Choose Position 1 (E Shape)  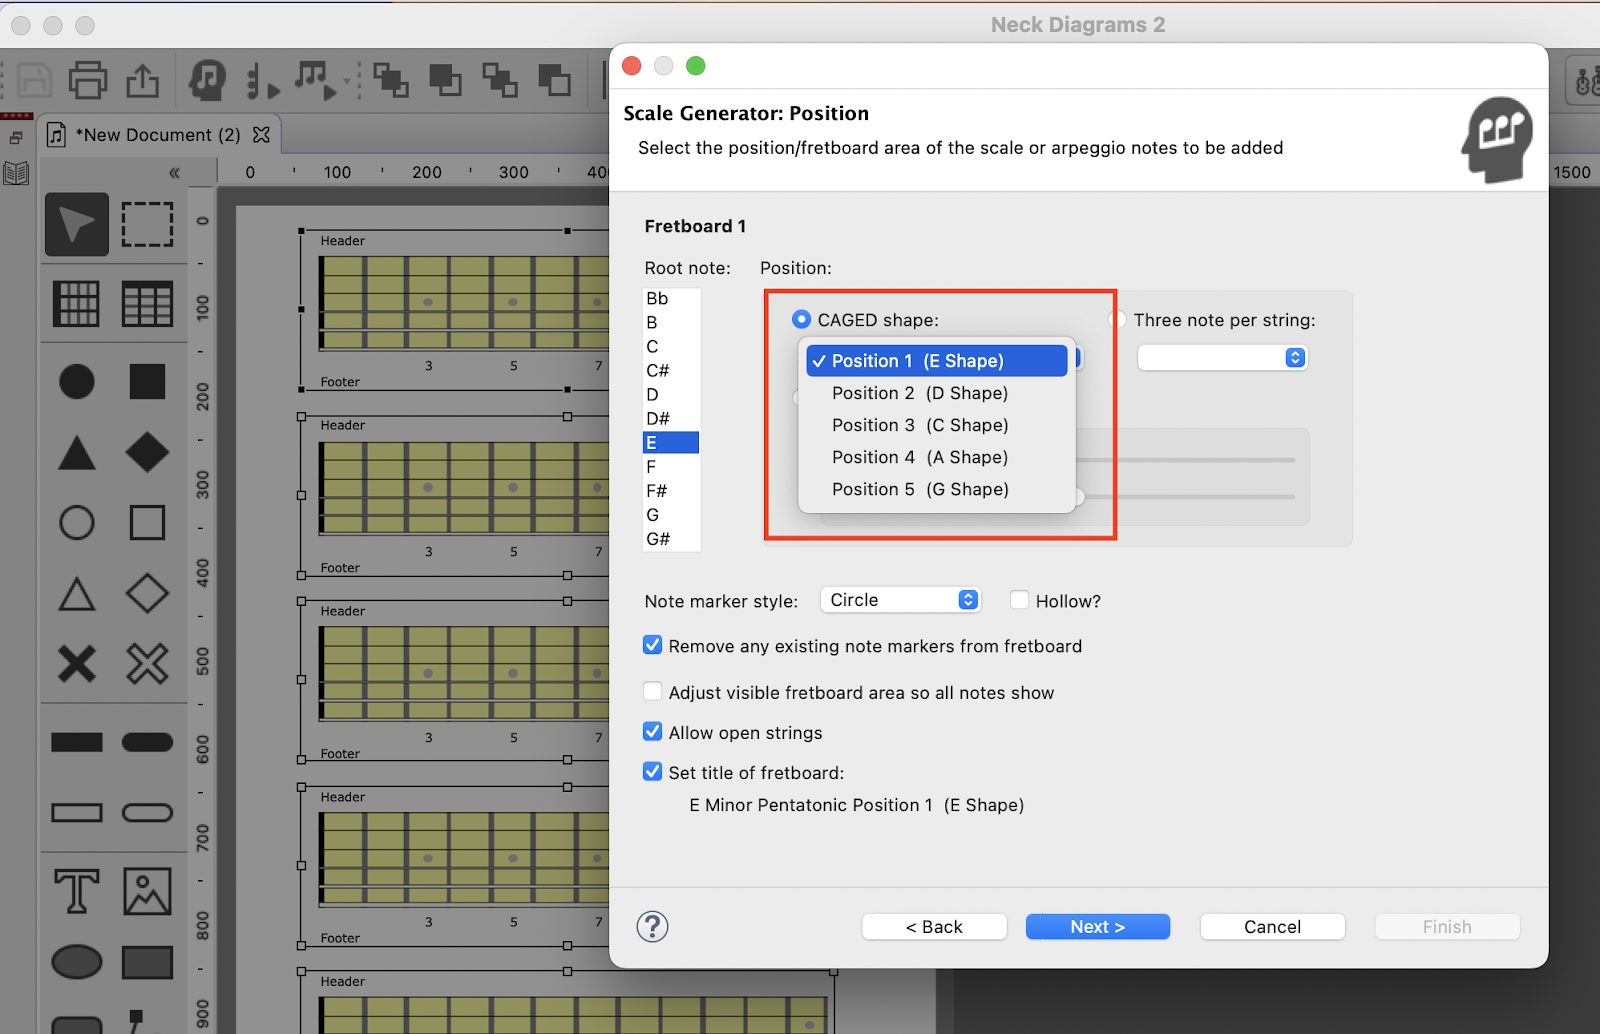(937, 361)
